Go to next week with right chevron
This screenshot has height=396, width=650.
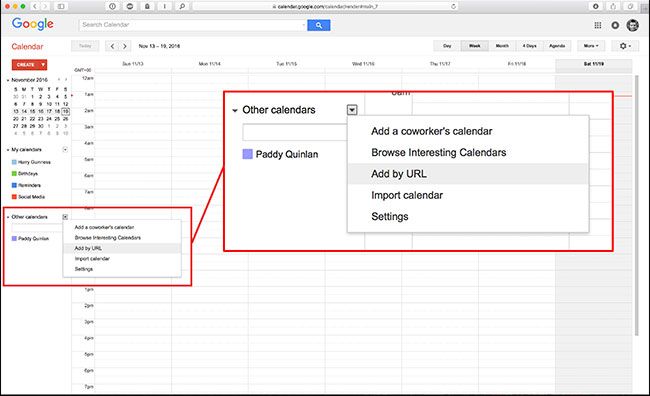(125, 46)
